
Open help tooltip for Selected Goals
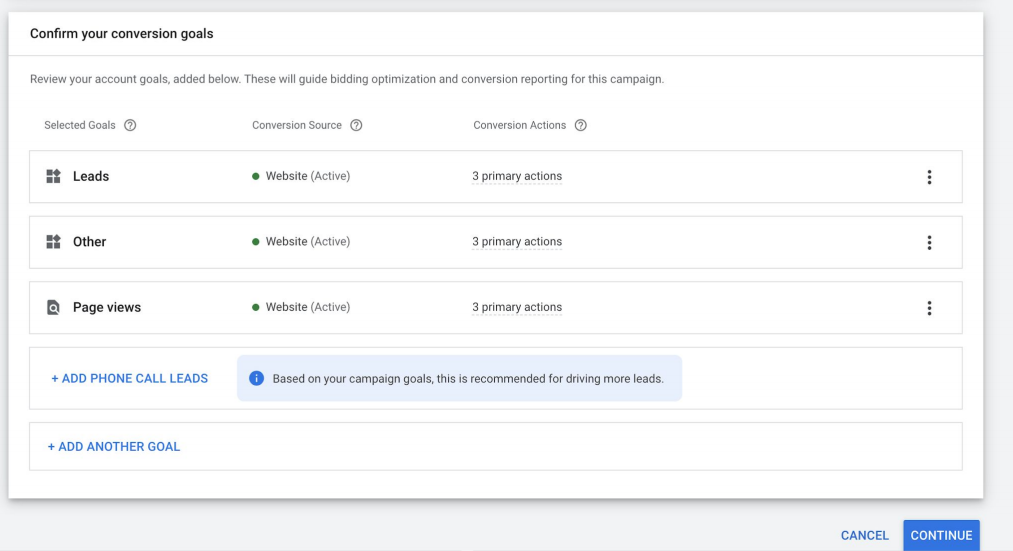coord(130,125)
